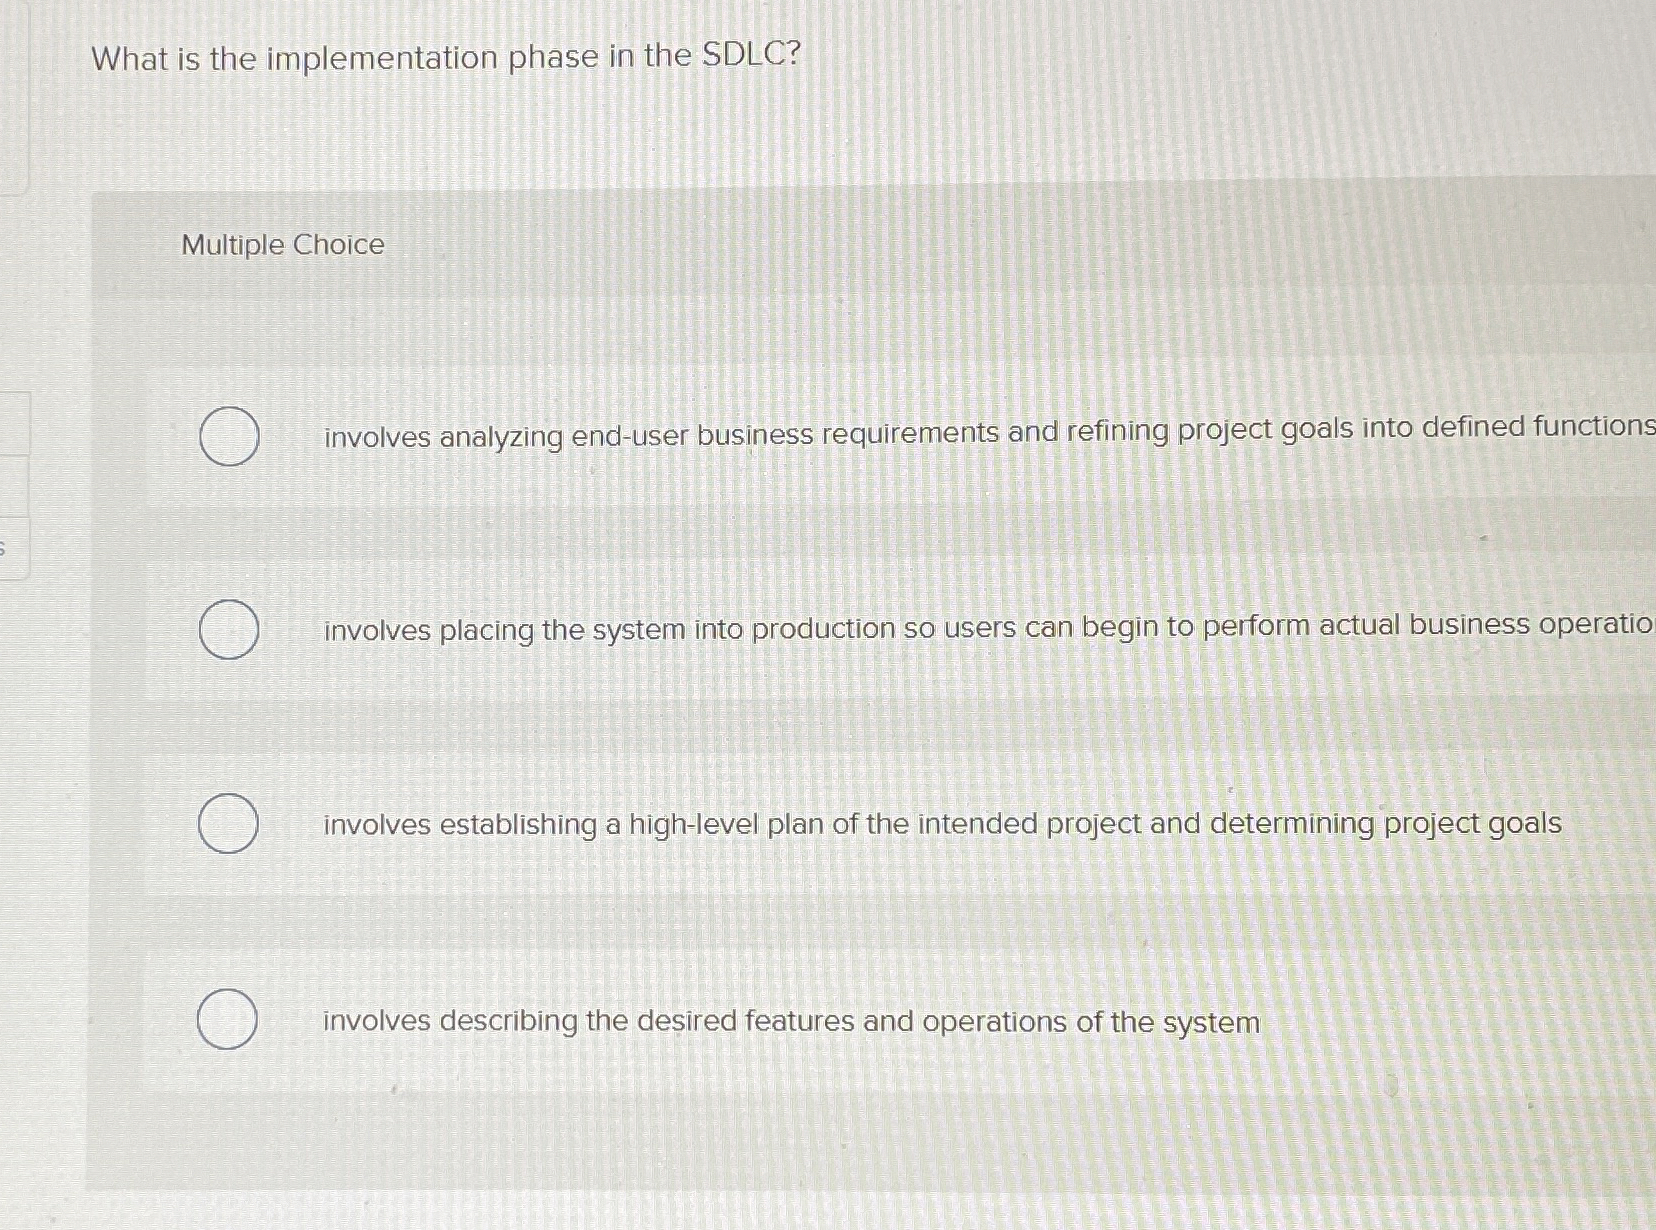
Task: Select the answer about placing system into production
Action: click(x=228, y=628)
